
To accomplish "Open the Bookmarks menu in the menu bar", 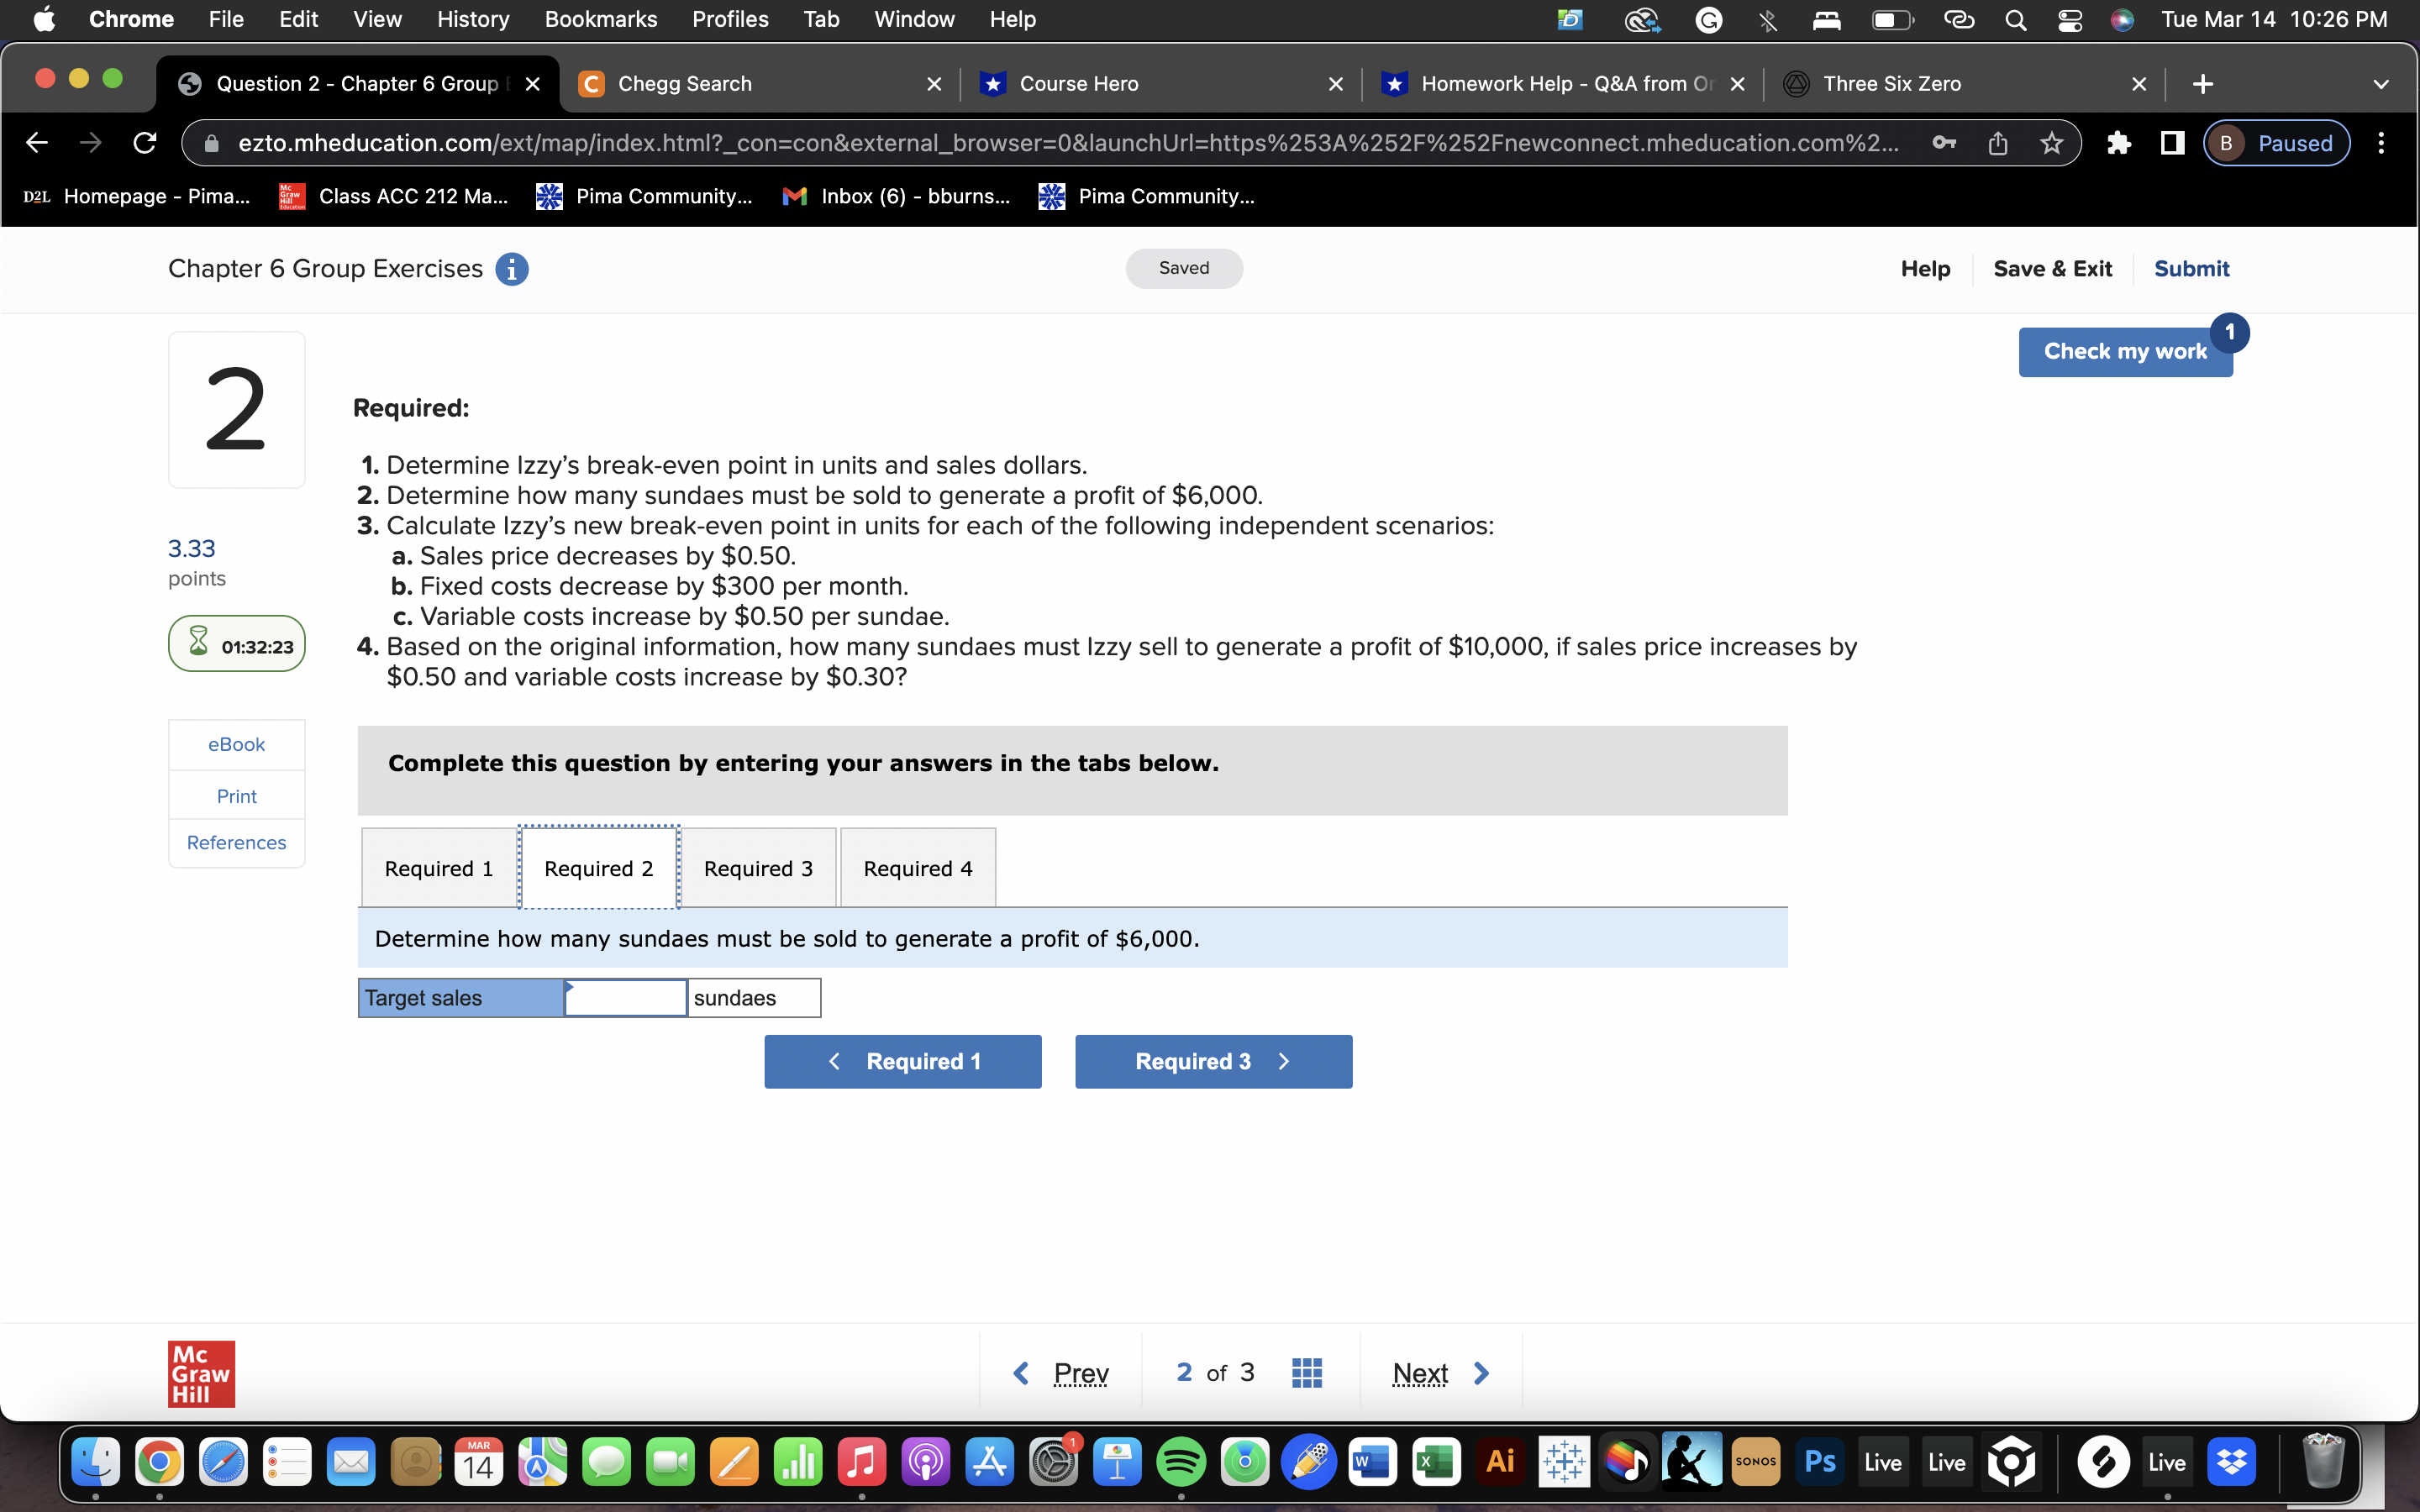I will coord(600,20).
